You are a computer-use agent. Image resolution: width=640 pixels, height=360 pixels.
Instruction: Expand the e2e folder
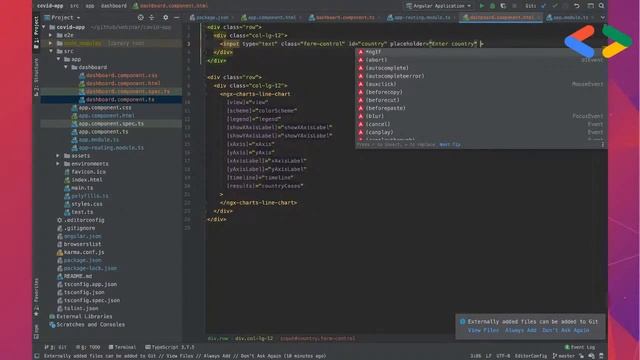[51, 36]
